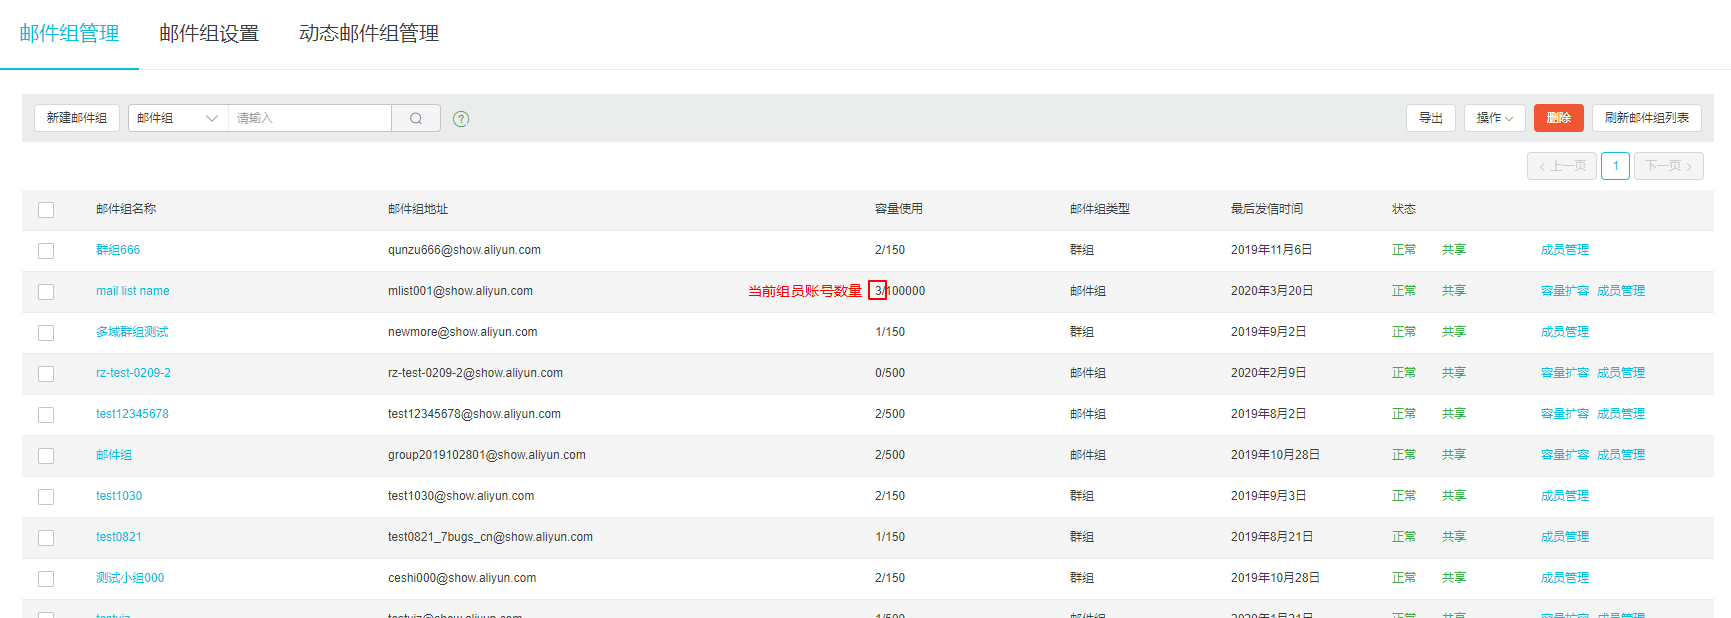Tick the select-all checkbox in table header
This screenshot has width=1731, height=618.
(46, 210)
